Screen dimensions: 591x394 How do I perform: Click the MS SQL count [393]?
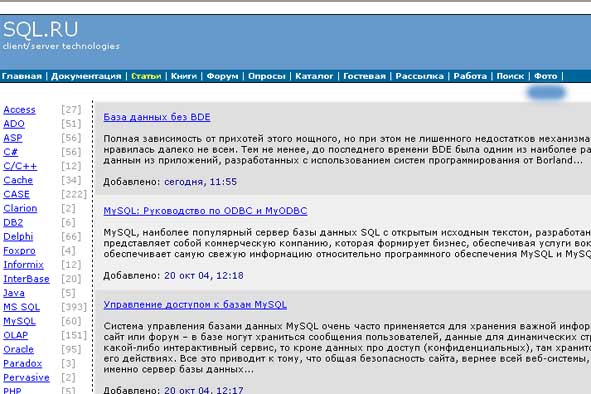point(74,307)
